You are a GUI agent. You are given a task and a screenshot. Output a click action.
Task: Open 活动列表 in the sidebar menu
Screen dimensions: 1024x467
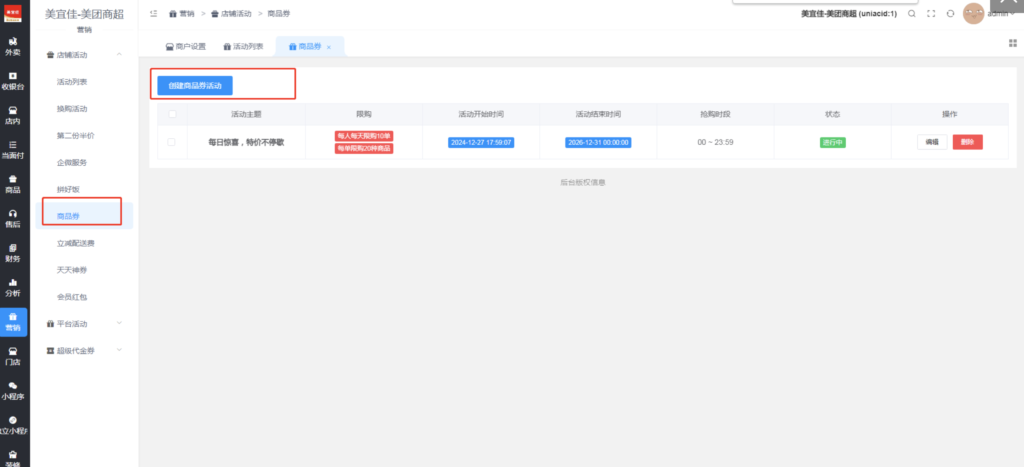(72, 82)
